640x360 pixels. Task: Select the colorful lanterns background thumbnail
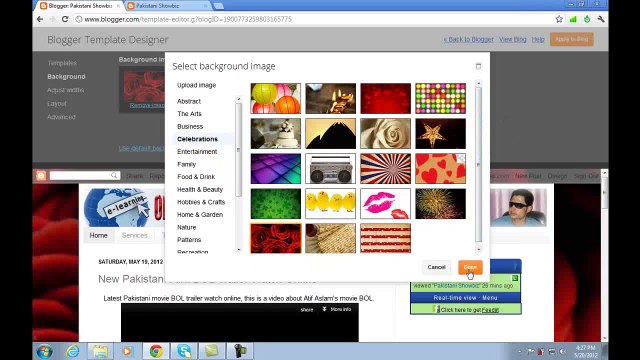coord(276,98)
